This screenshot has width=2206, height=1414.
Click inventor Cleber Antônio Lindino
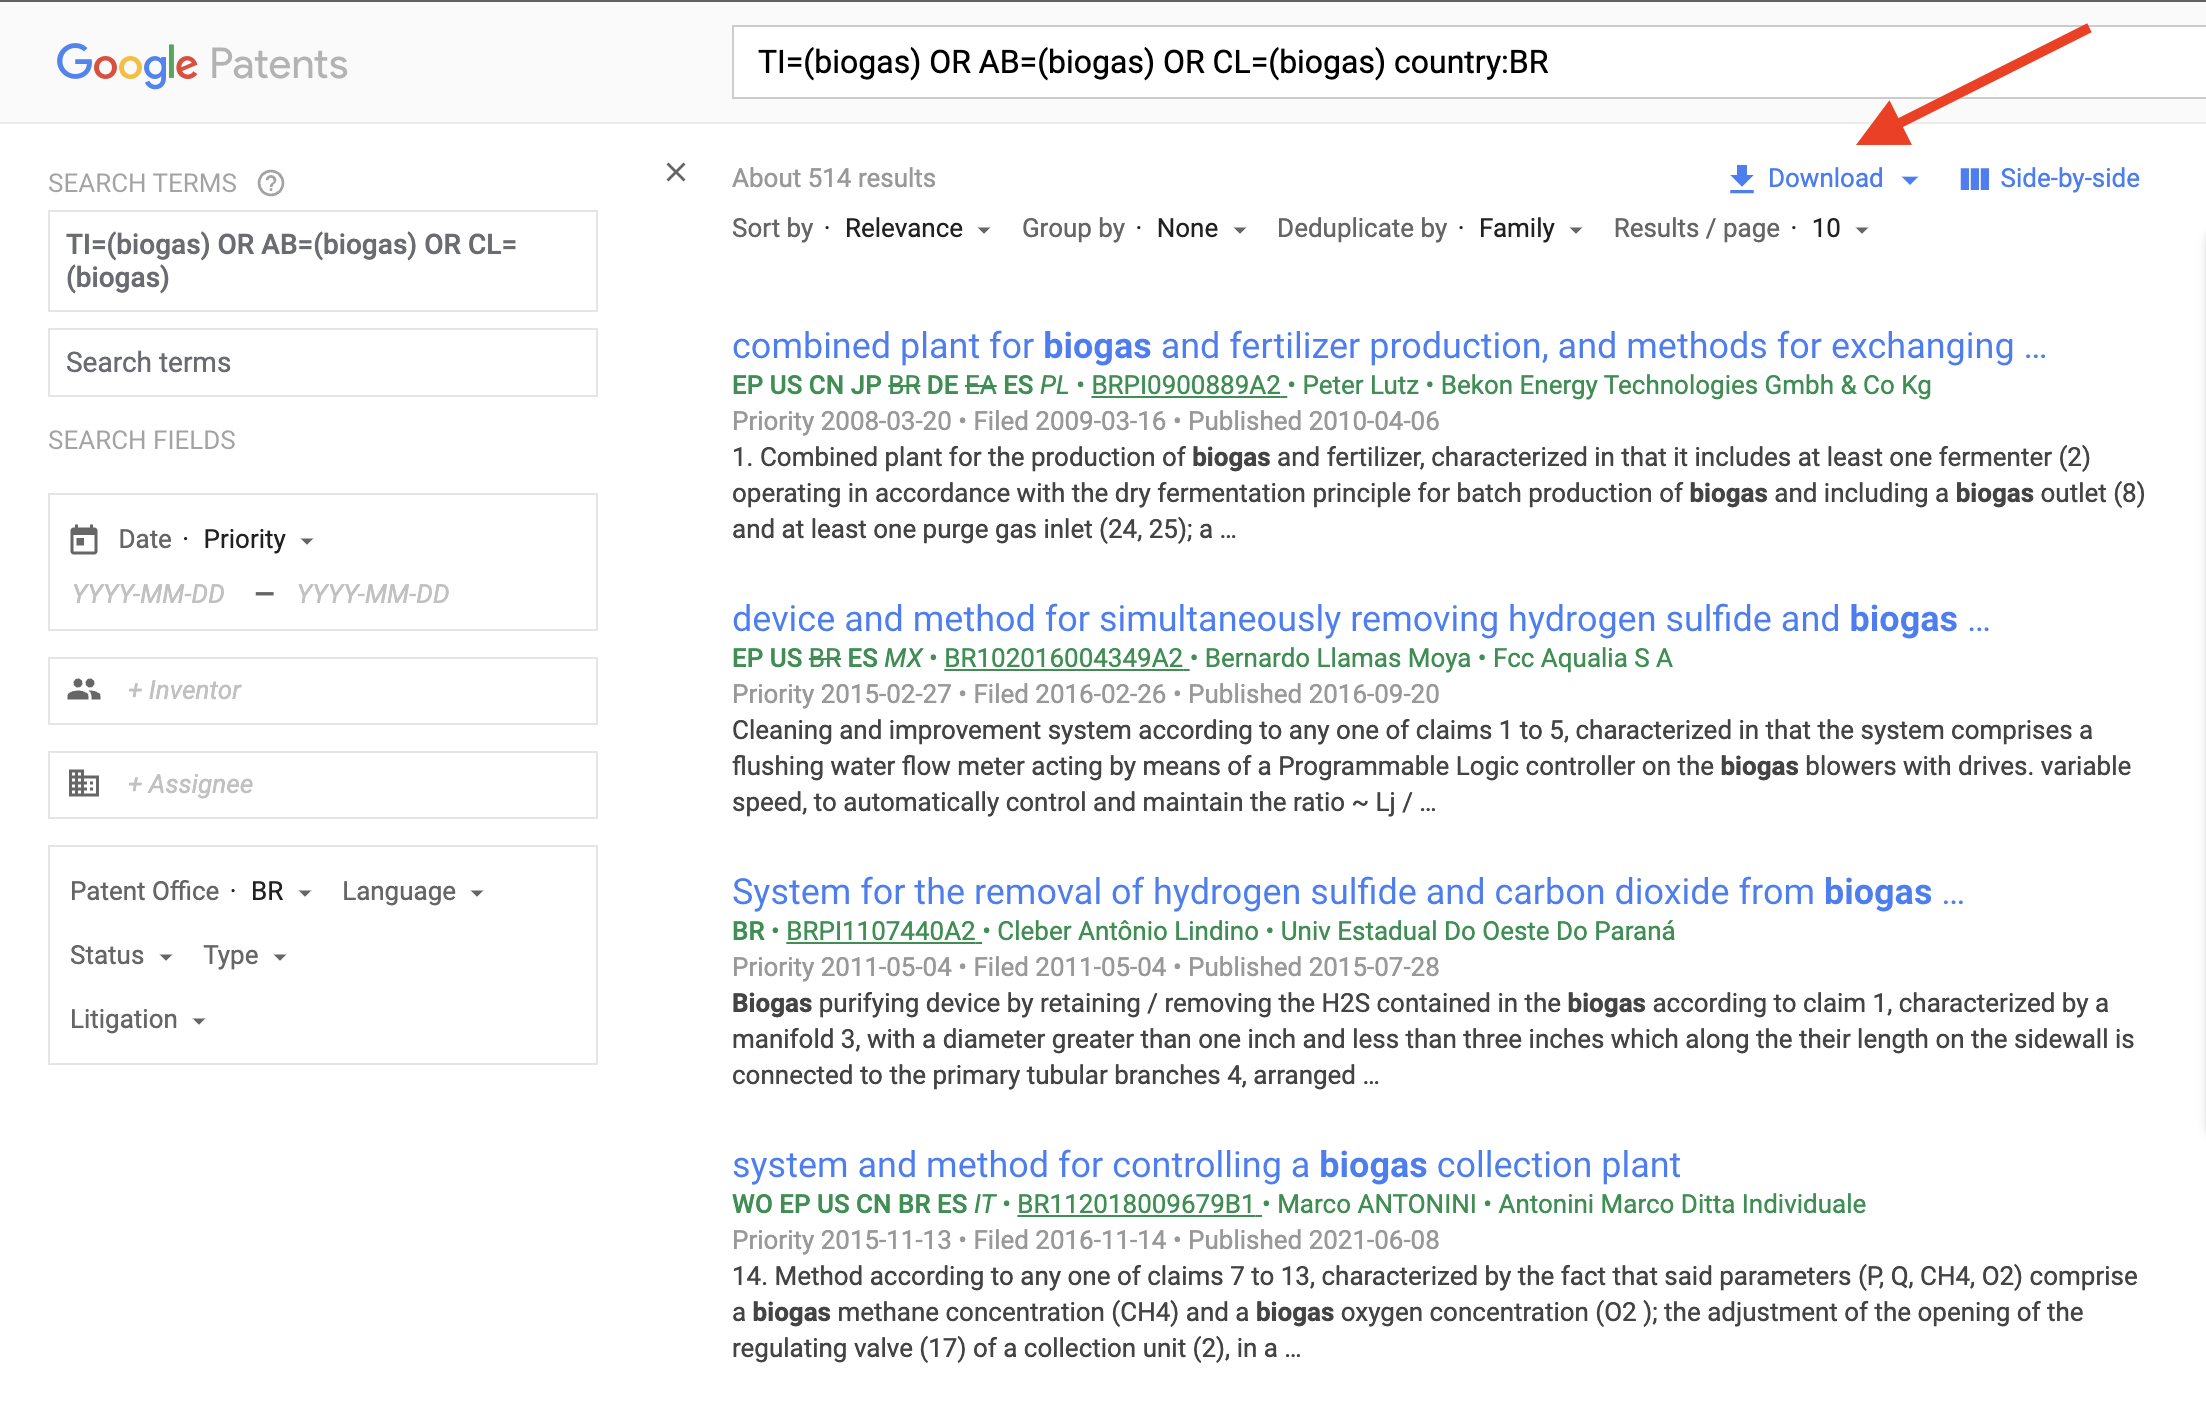[x=1127, y=932]
